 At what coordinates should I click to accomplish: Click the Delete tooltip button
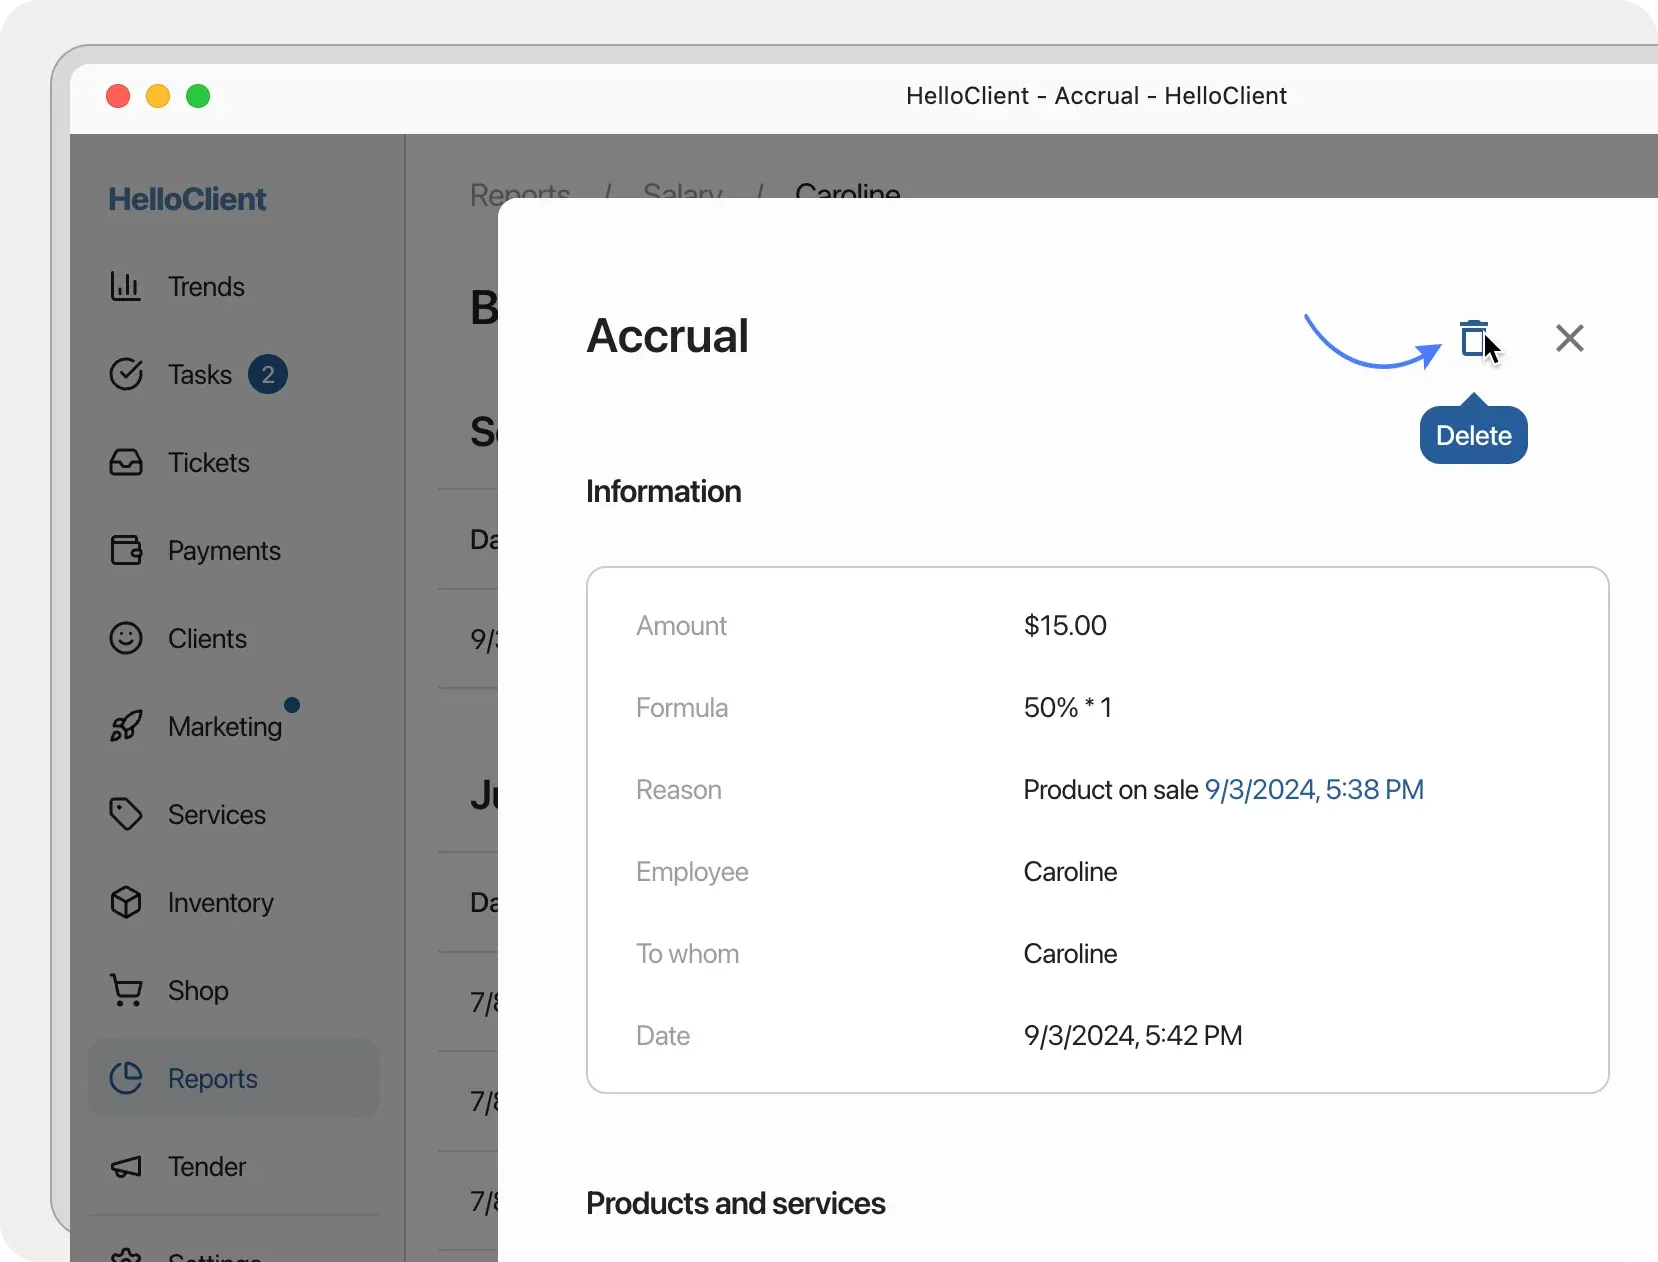click(x=1474, y=434)
